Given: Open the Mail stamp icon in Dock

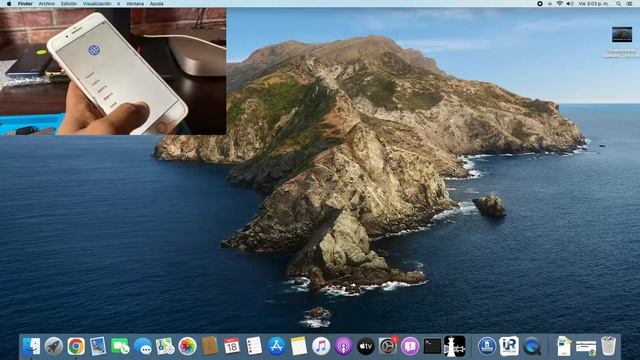Looking at the screenshot, I should [98, 346].
